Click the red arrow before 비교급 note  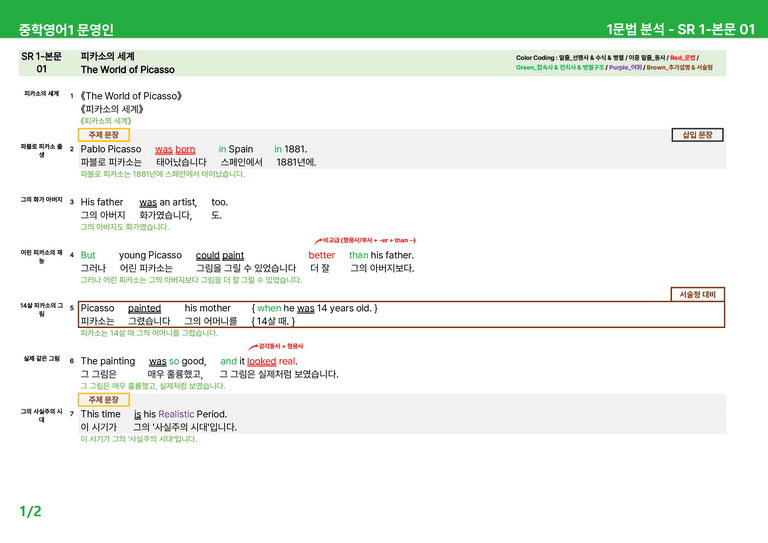click(318, 241)
